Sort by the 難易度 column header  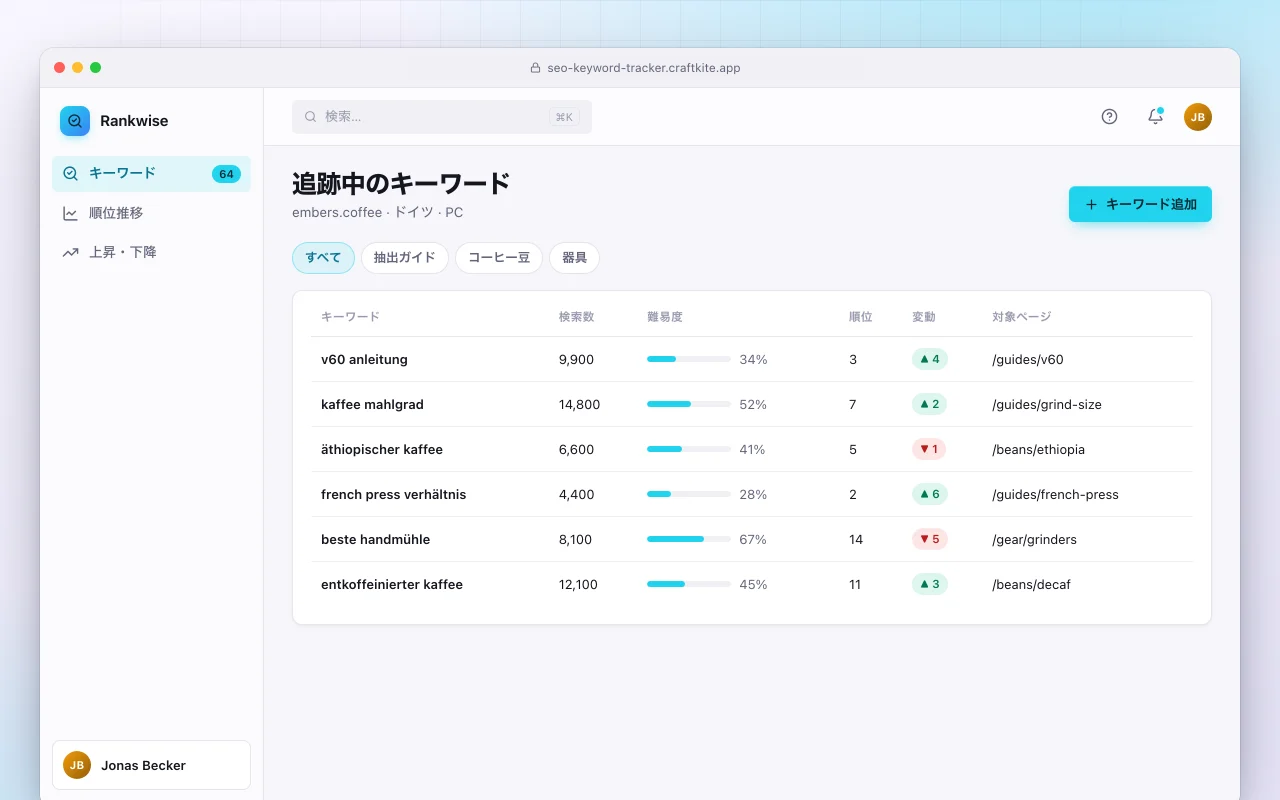[x=665, y=317]
